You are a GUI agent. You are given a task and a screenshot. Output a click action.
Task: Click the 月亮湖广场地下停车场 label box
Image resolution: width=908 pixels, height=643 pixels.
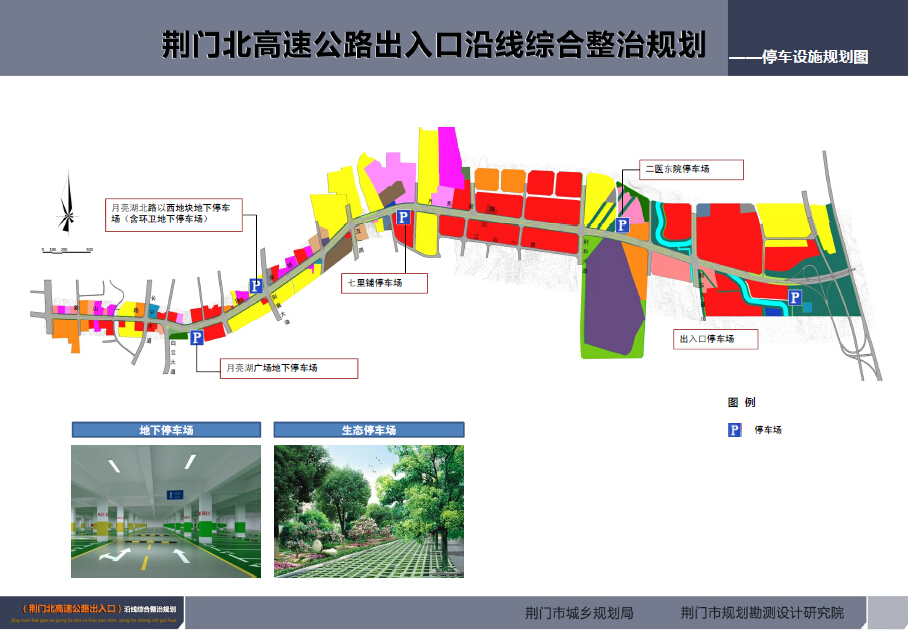coord(289,368)
